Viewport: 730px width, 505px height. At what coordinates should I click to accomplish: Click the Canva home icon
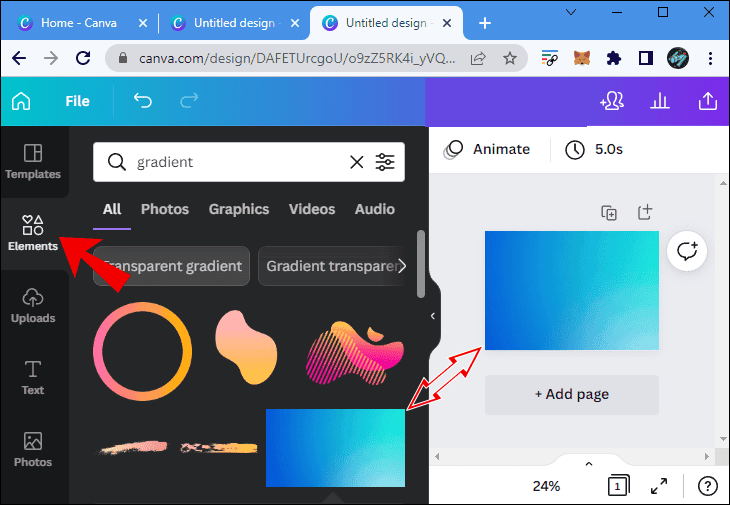[x=21, y=101]
